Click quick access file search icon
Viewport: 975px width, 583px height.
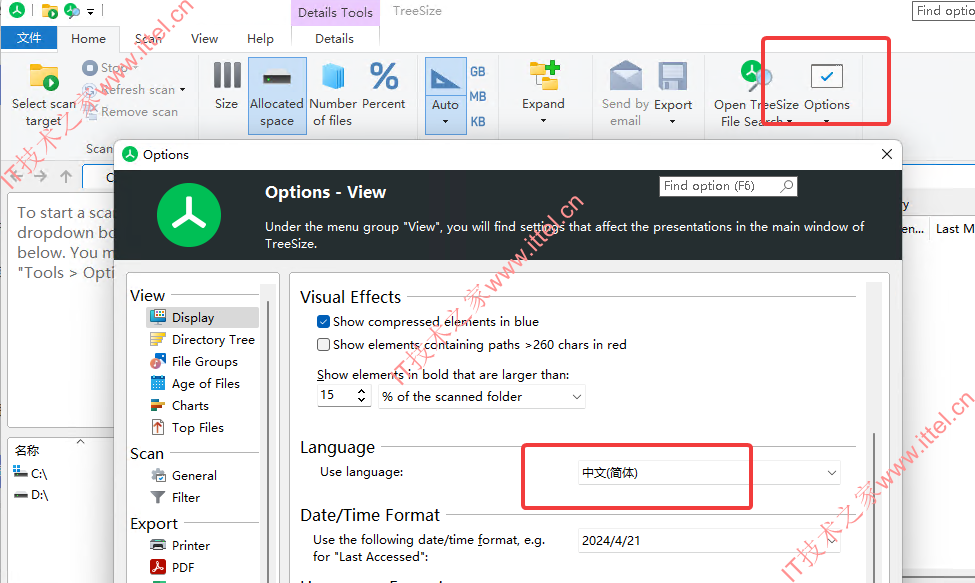[72, 11]
